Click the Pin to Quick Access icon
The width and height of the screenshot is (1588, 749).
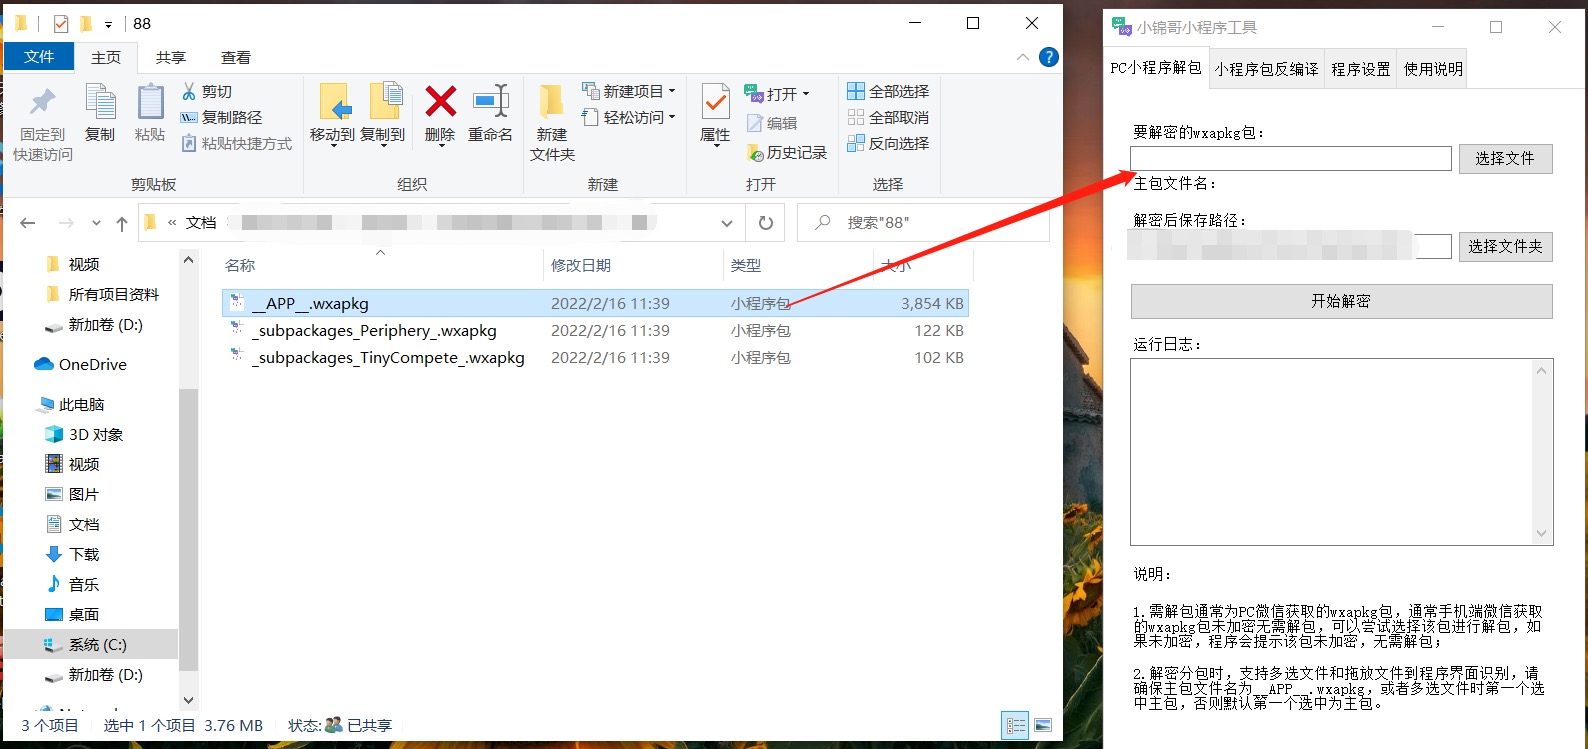[43, 102]
